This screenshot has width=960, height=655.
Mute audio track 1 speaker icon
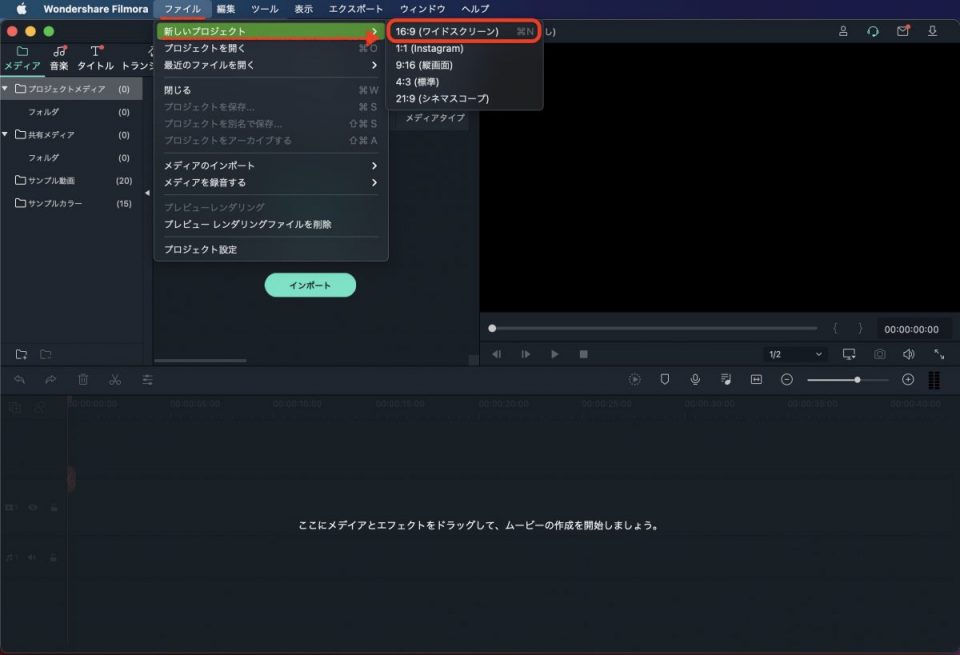32,557
